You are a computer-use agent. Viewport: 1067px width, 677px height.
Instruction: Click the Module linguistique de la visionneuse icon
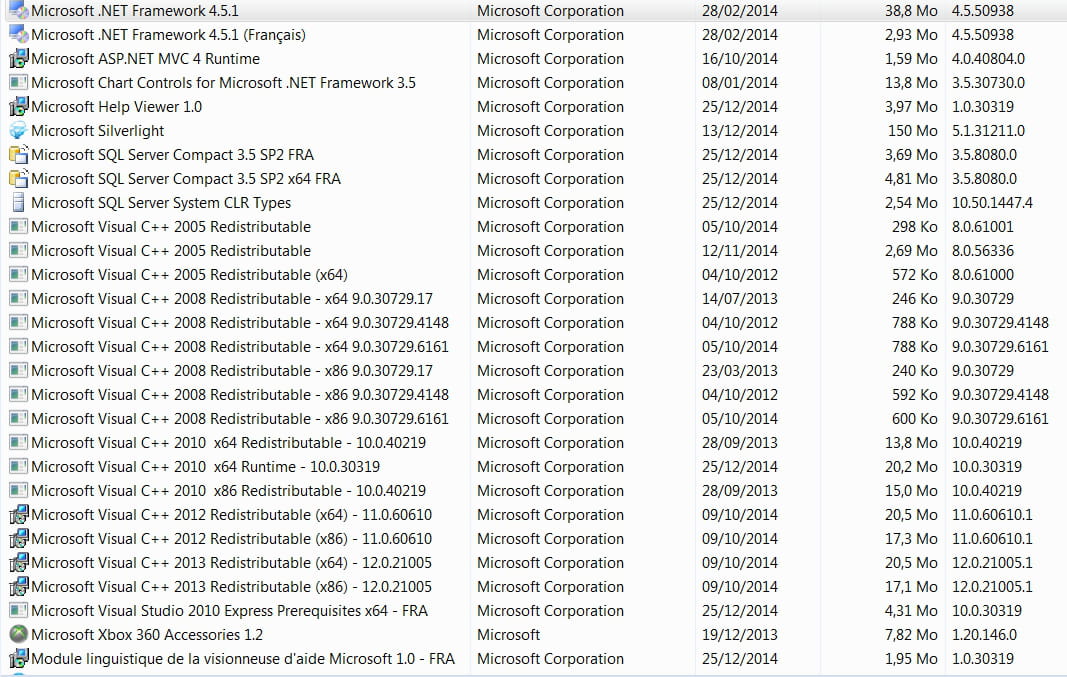[18, 658]
